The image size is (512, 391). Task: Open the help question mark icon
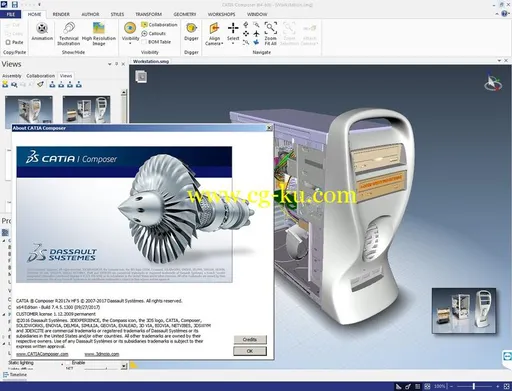(x=505, y=14)
